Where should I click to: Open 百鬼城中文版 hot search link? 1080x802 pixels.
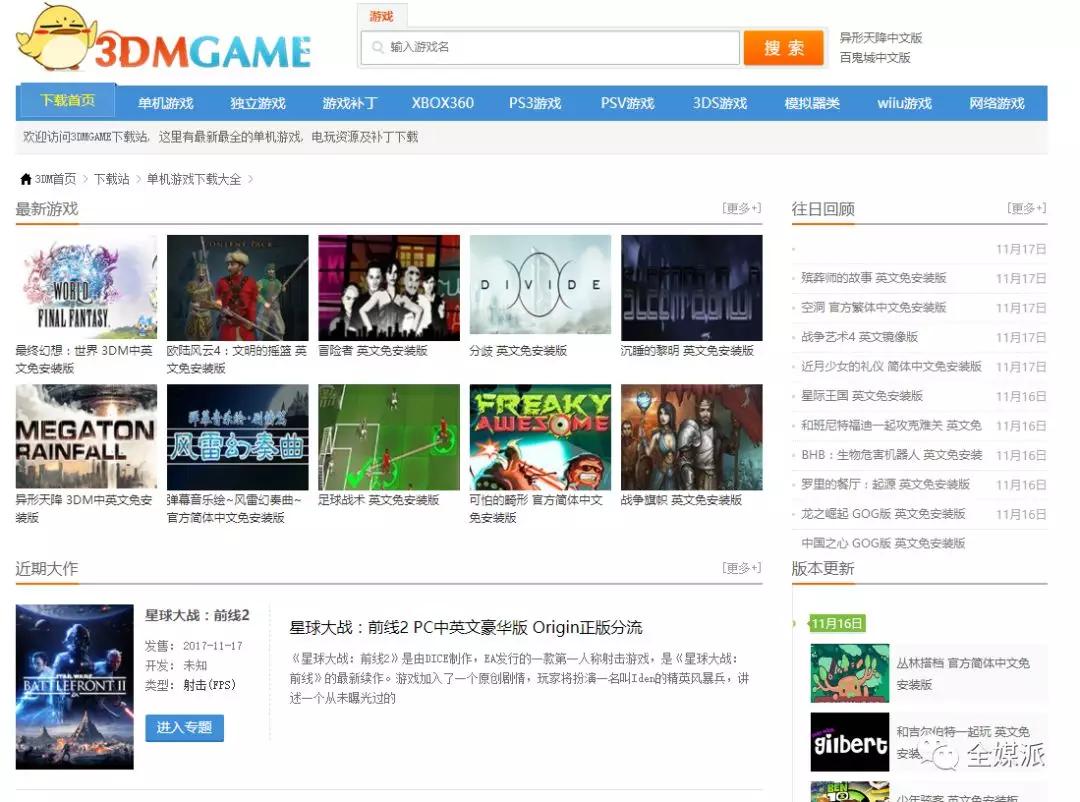[x=875, y=58]
